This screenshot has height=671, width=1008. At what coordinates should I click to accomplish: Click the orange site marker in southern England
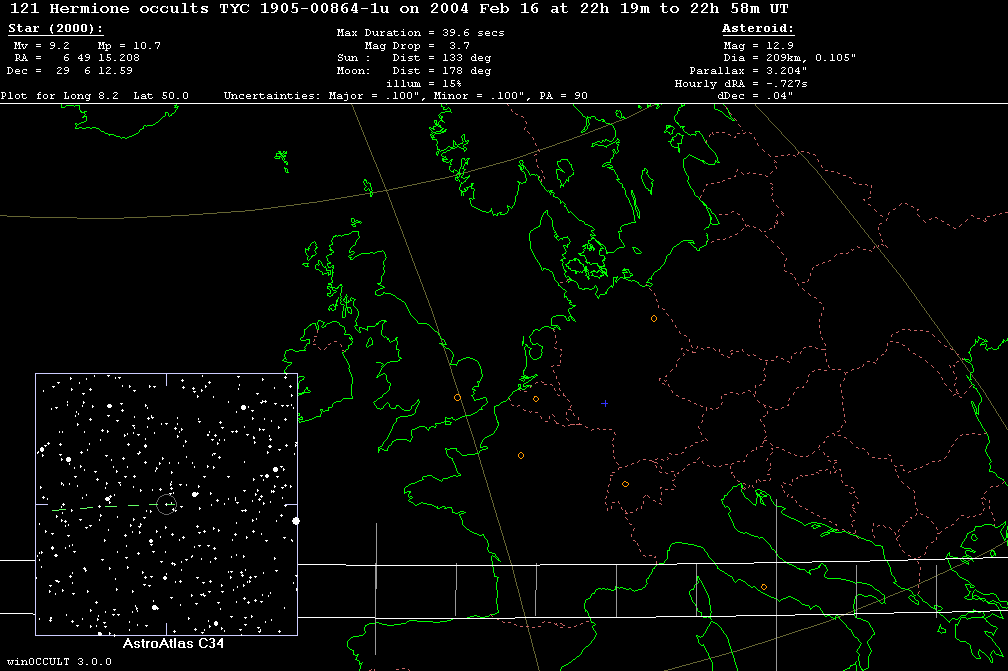pyautogui.click(x=456, y=398)
